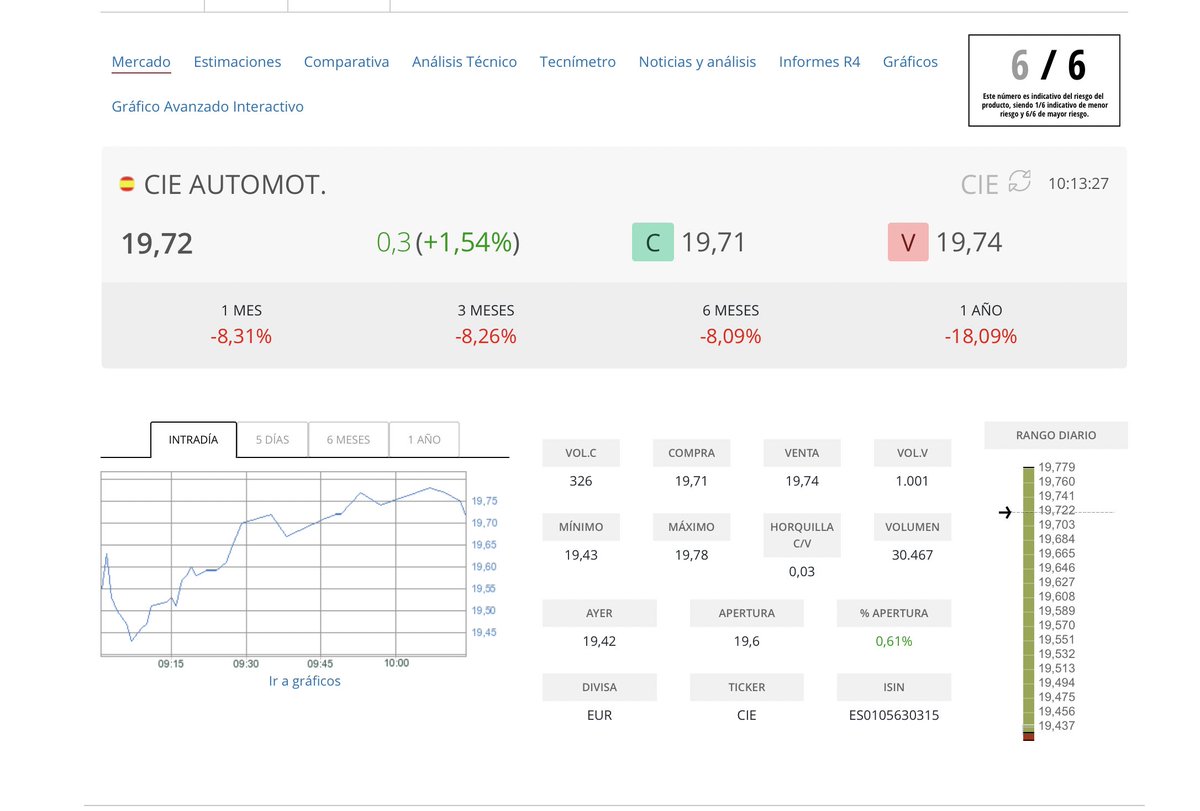The image size is (1200, 811).
Task: Click the green daily range bar
Action: coord(1027,600)
